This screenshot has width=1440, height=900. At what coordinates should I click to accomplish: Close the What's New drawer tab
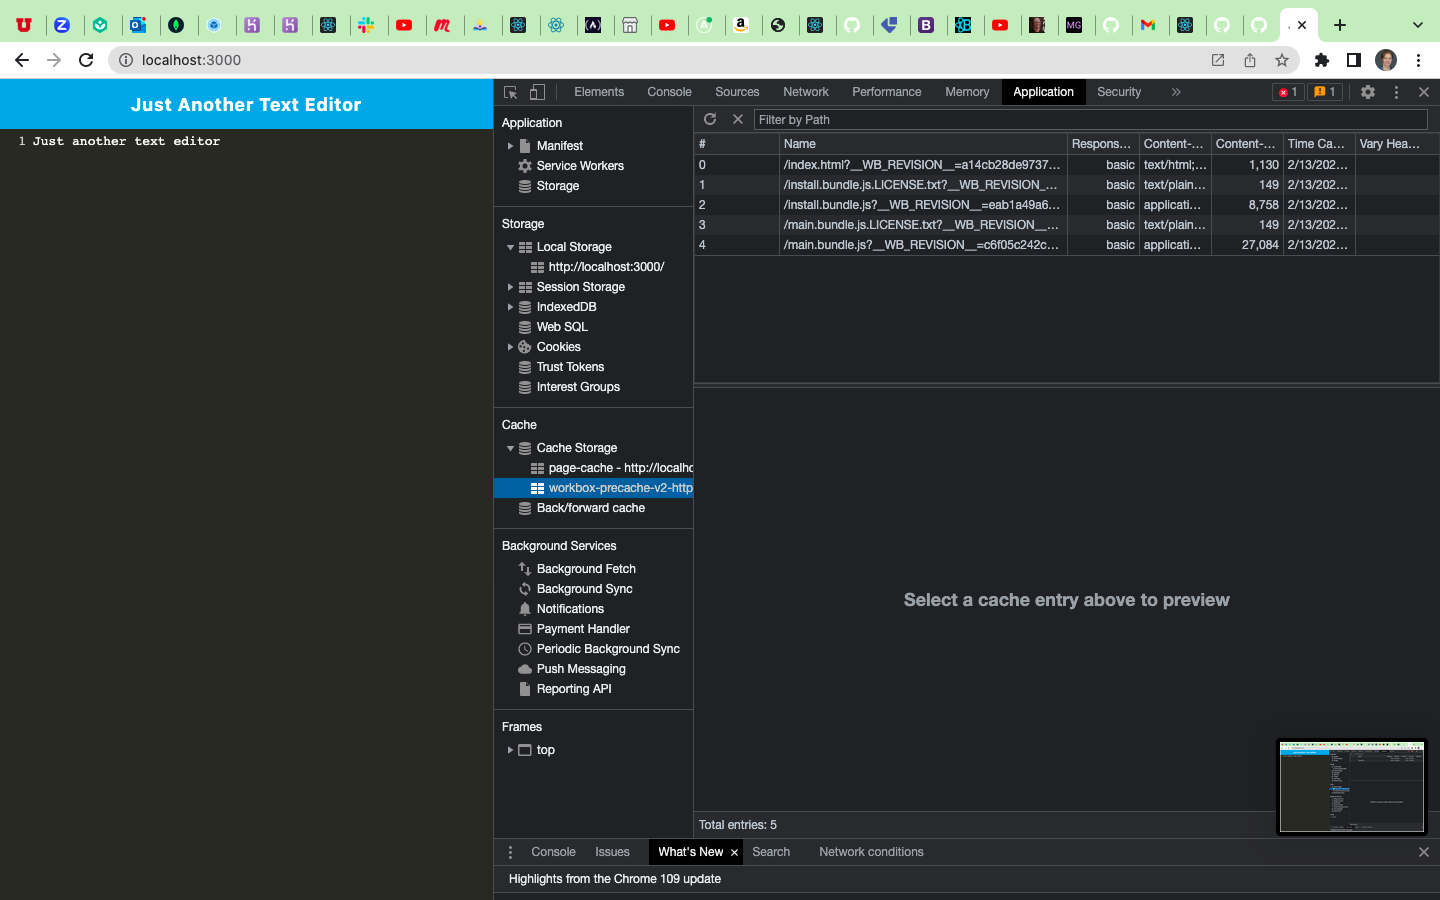[x=734, y=852]
